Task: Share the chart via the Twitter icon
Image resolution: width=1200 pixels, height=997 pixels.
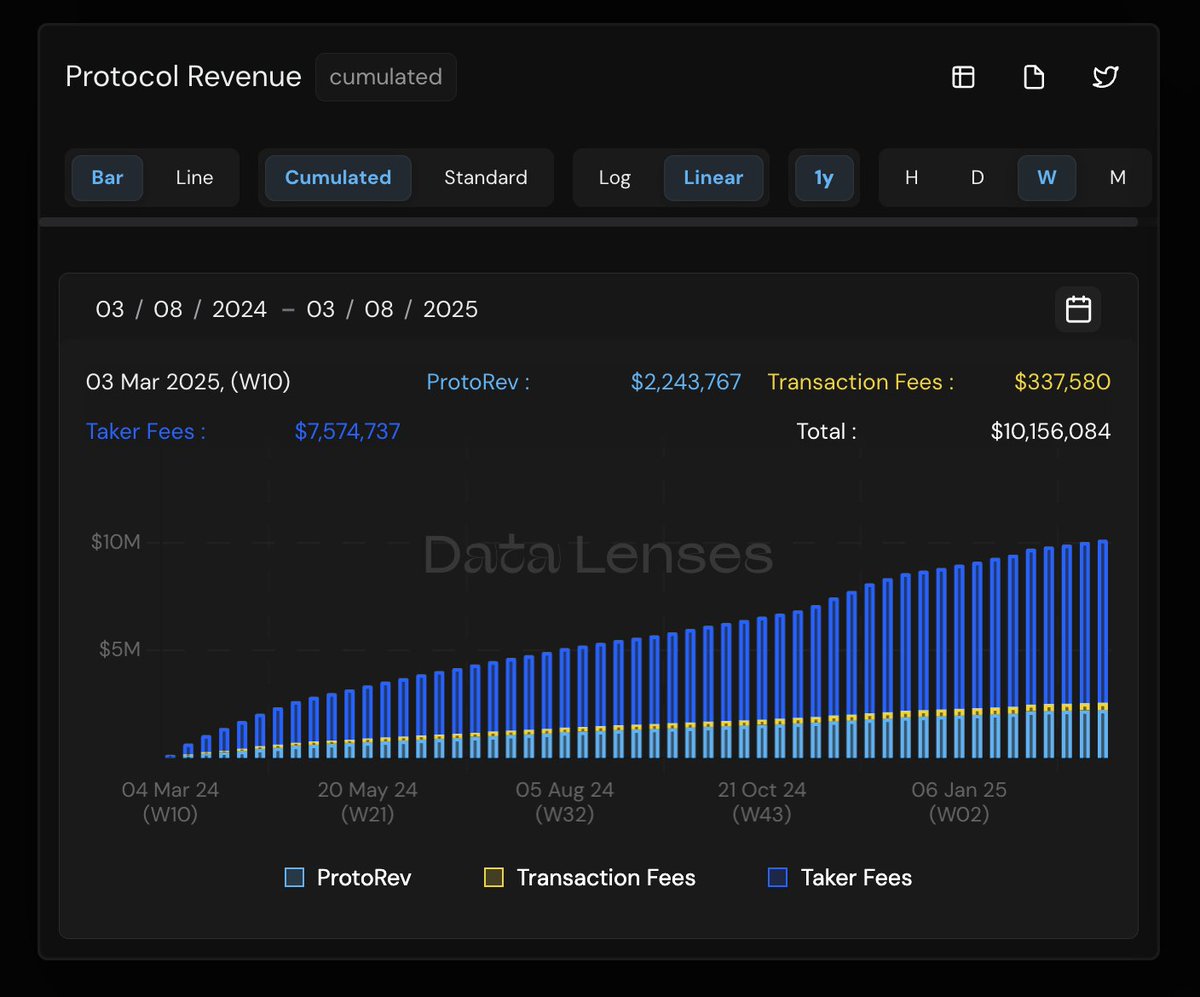Action: 1105,77
